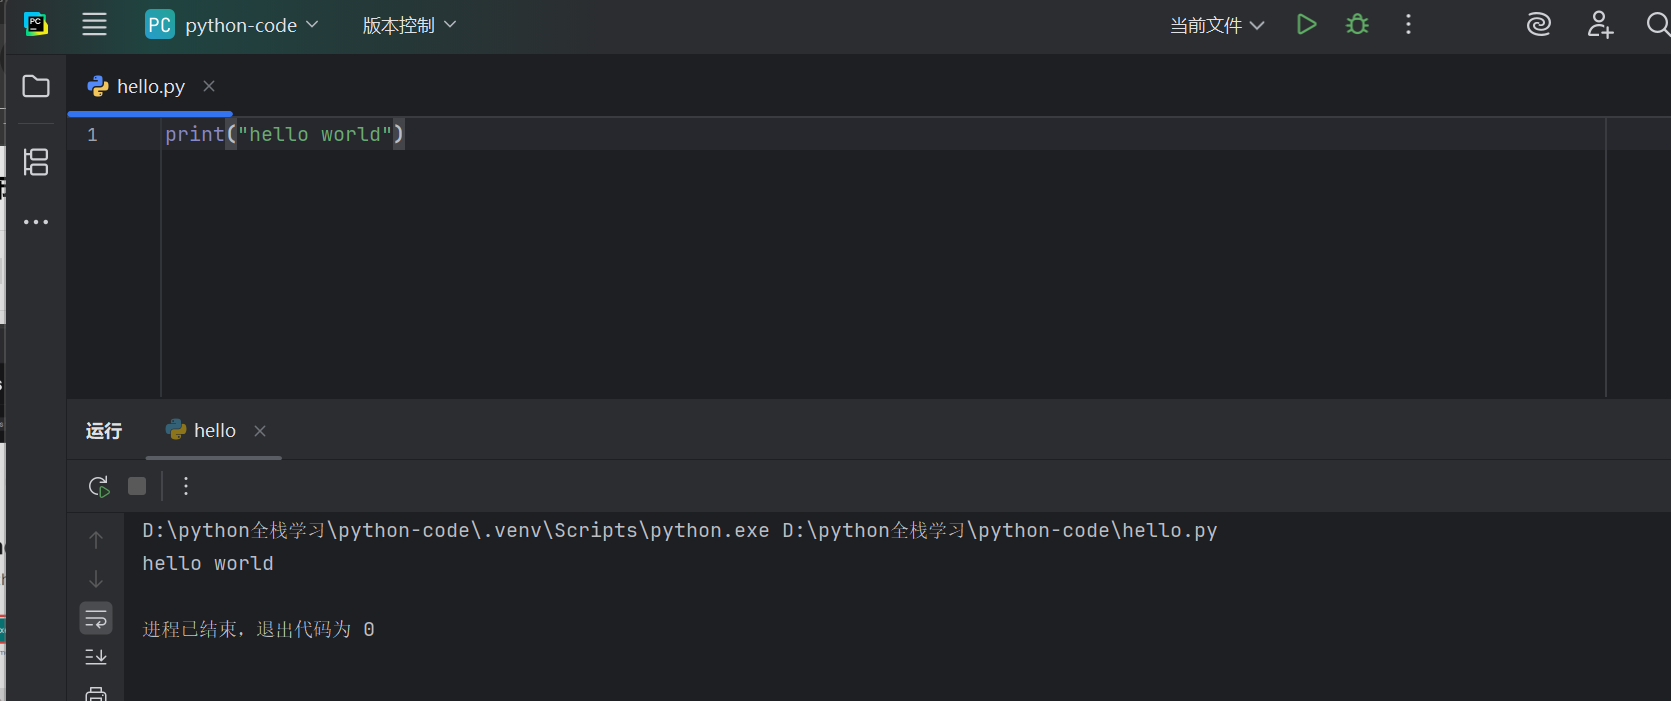This screenshot has width=1671, height=701.
Task: Open the Structure tool window icon
Action: tap(36, 162)
